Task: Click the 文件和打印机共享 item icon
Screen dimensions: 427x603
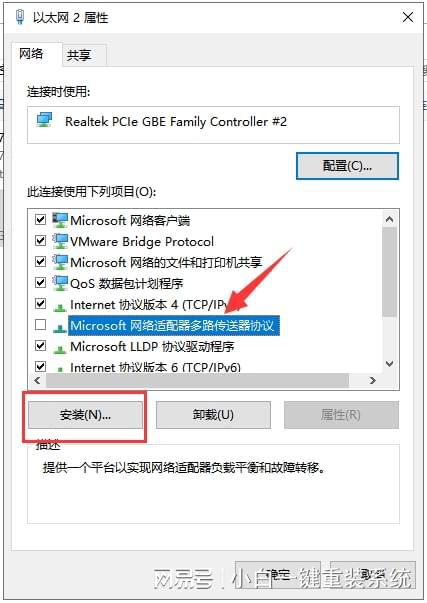Action: click(x=60, y=262)
